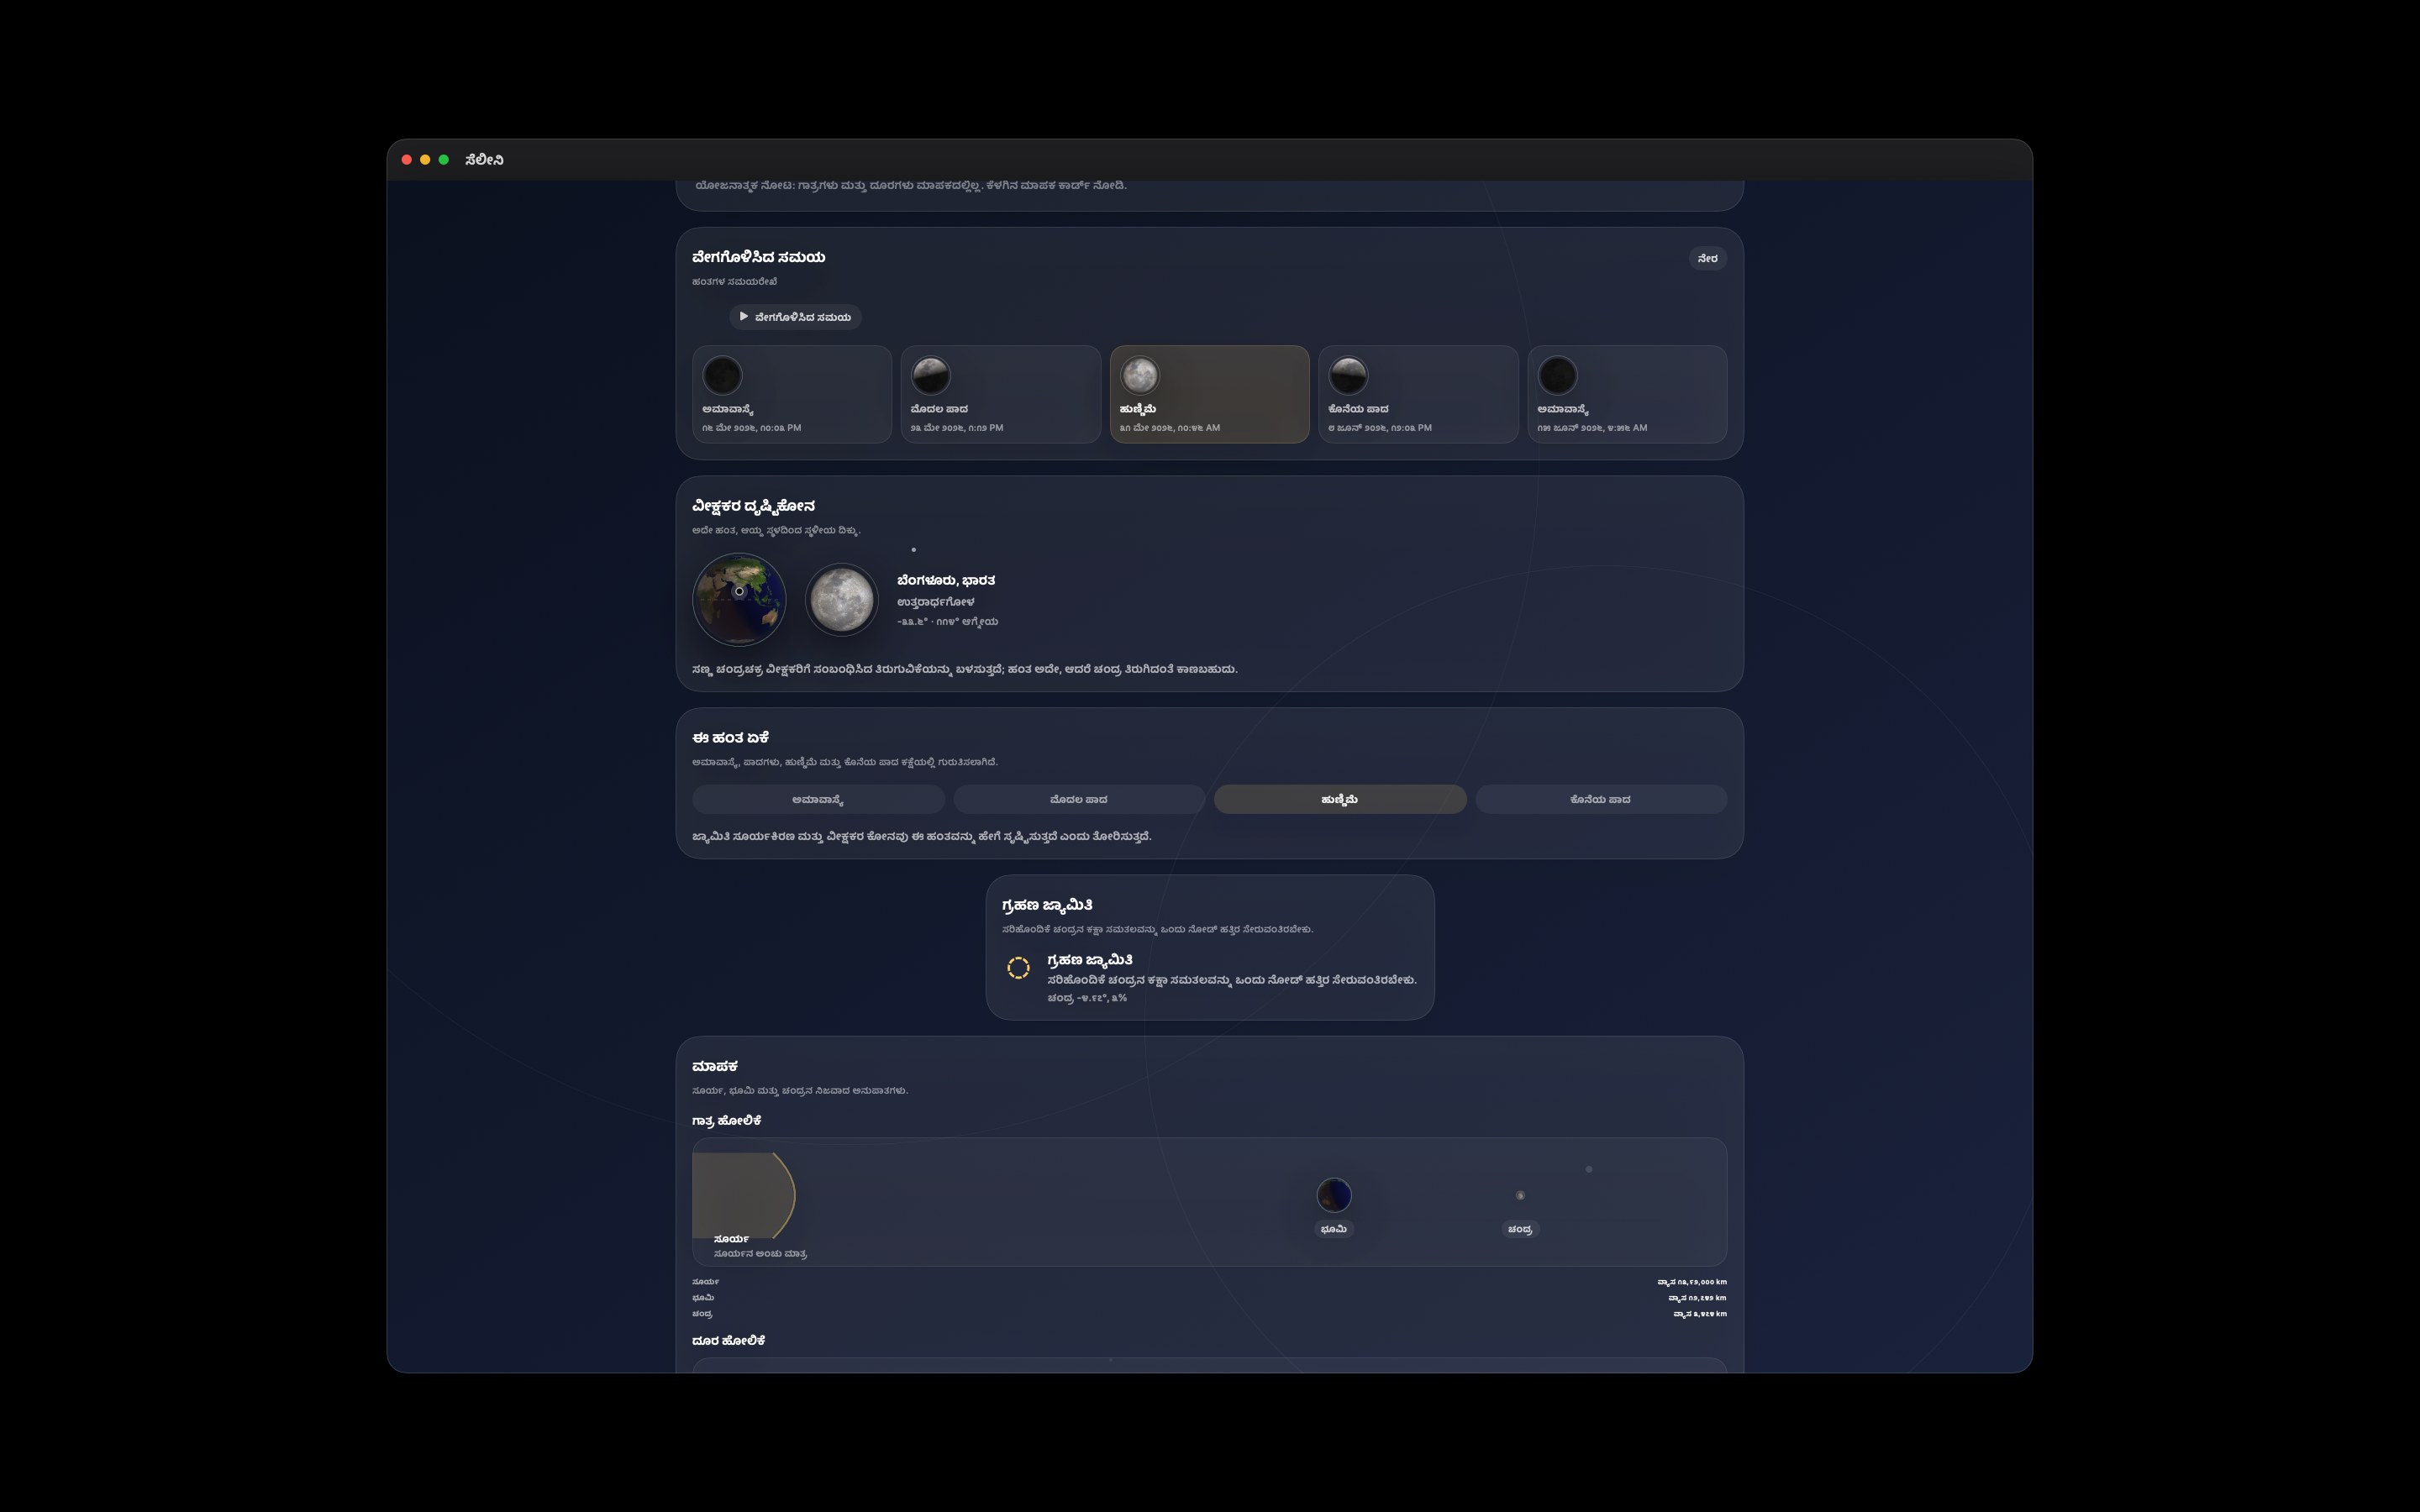Click the location marker ring on the globe

739,591
